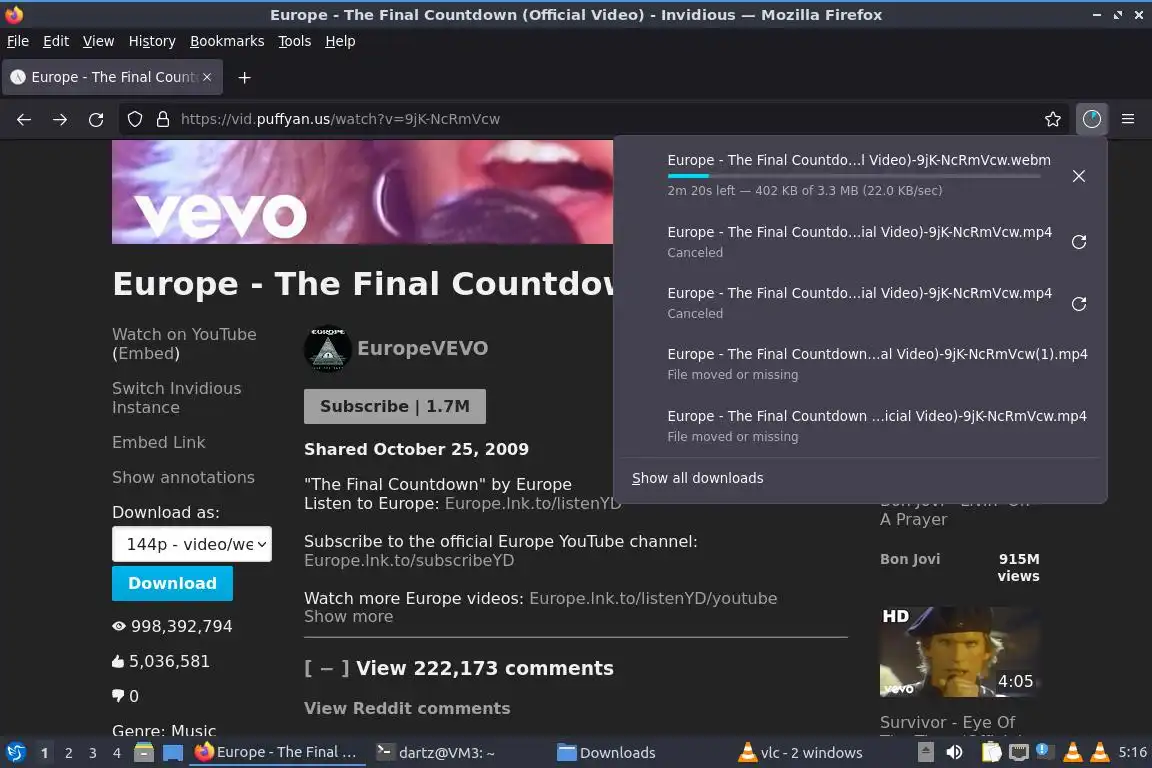Open the View menu
Viewport: 1152px width, 768px height.
click(x=98, y=41)
